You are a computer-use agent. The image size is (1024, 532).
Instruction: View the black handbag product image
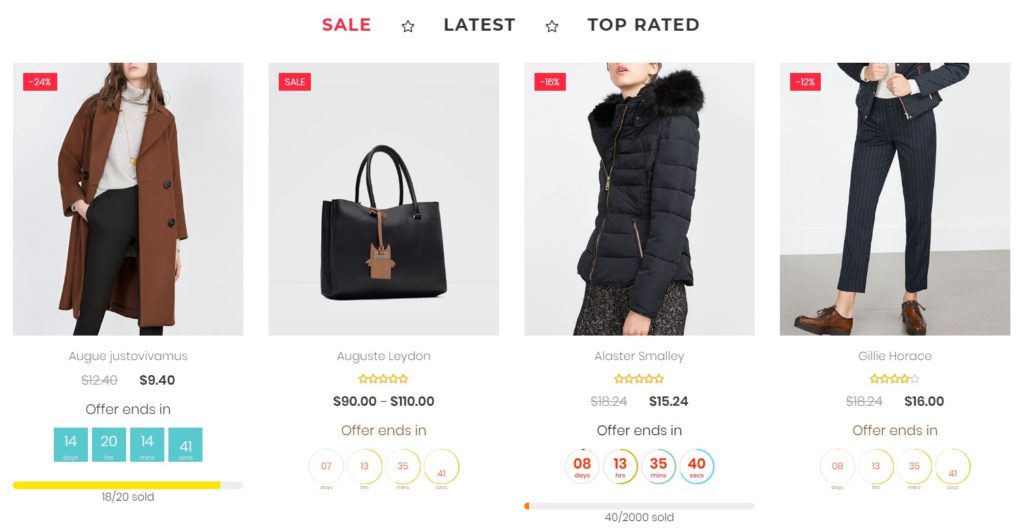(x=383, y=199)
